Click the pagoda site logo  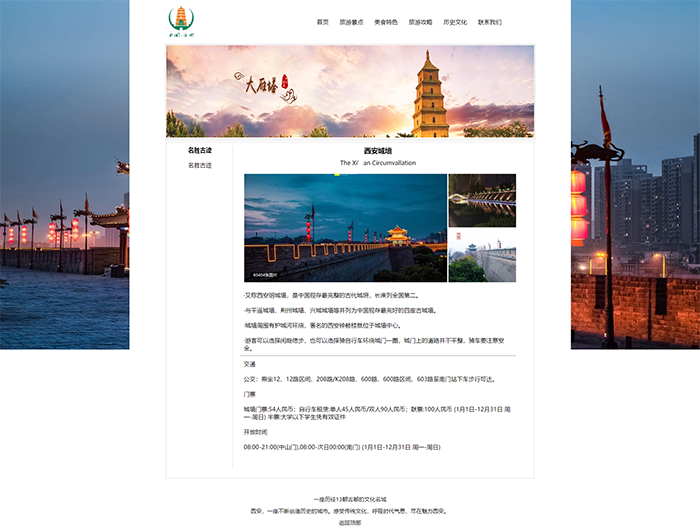point(182,20)
